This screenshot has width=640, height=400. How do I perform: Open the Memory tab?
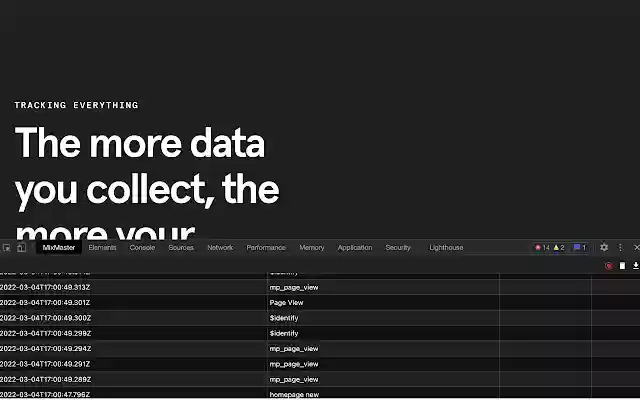point(312,247)
